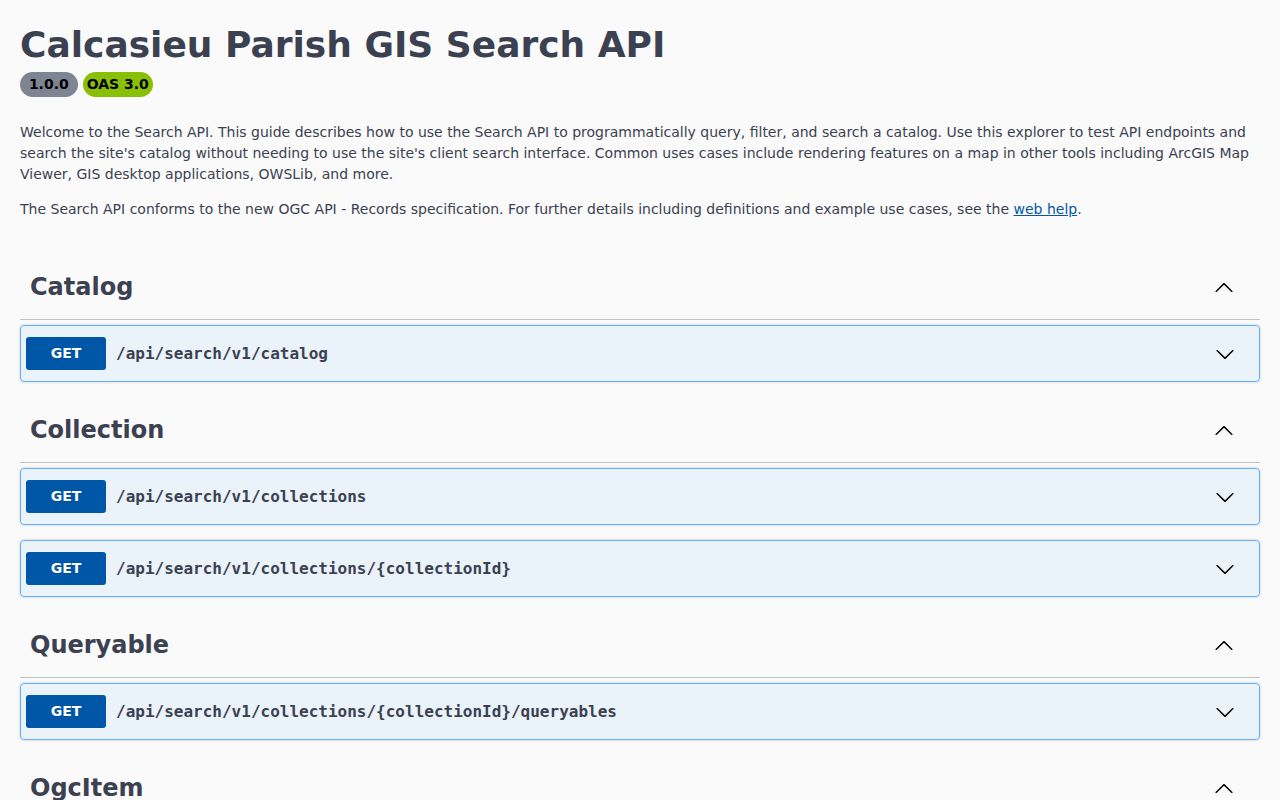Click the Collection section heading
1280x800 pixels.
[x=97, y=429]
